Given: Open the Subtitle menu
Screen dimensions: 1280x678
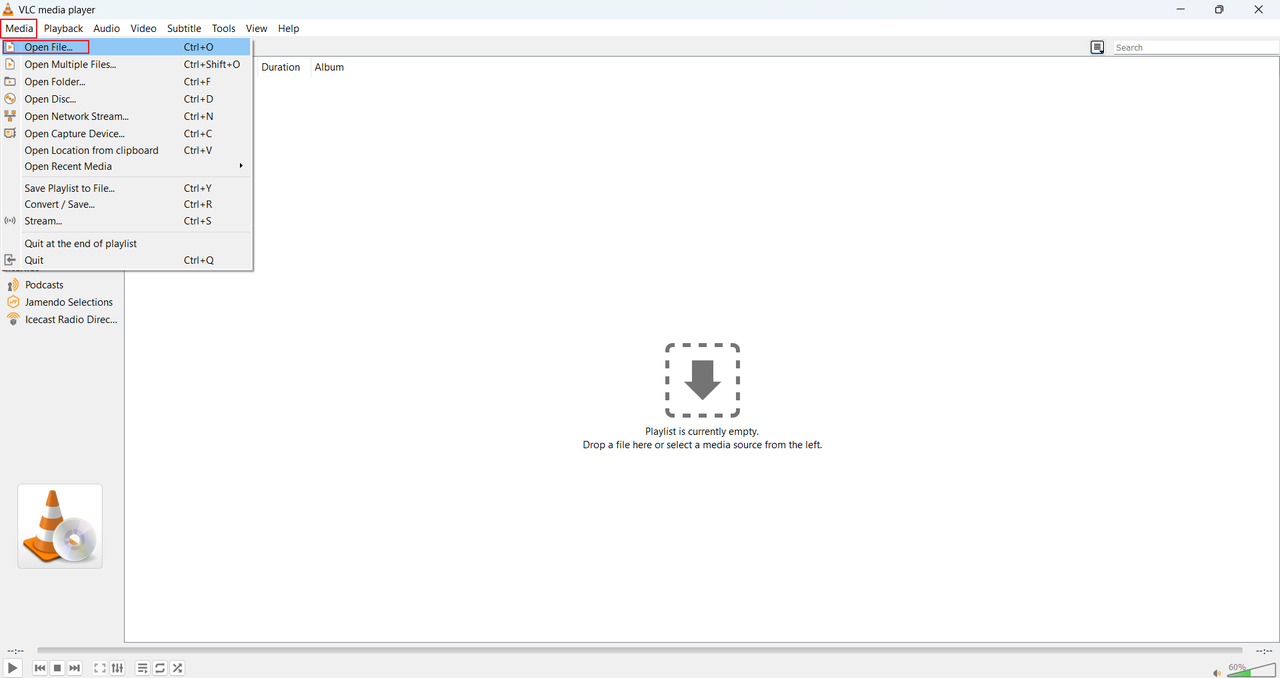Looking at the screenshot, I should point(184,28).
